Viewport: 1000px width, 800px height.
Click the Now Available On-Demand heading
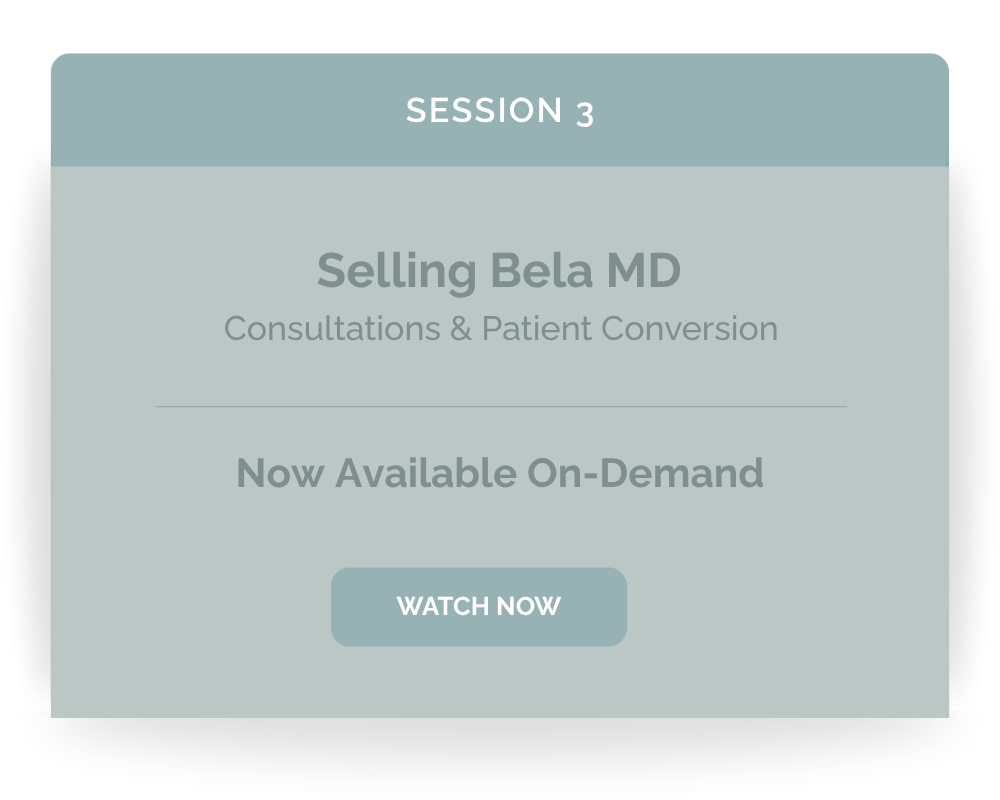tap(499, 473)
